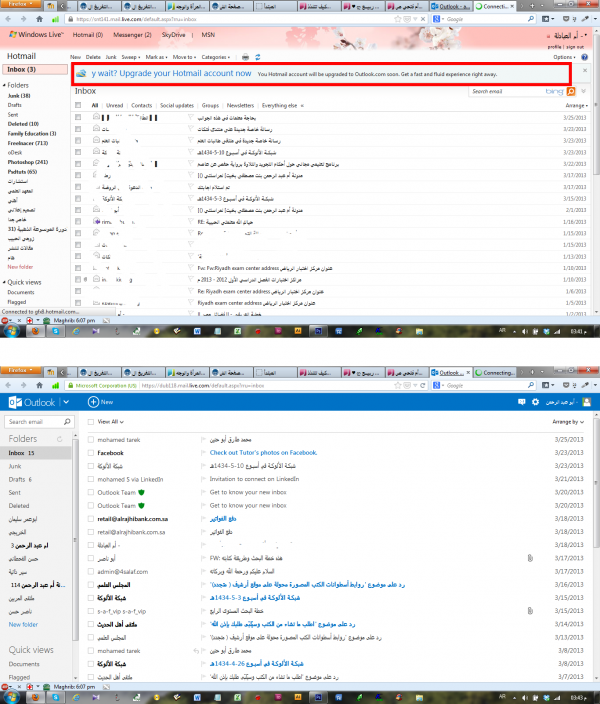Check the Hotmail message dated 1/16/2013

tap(78, 222)
